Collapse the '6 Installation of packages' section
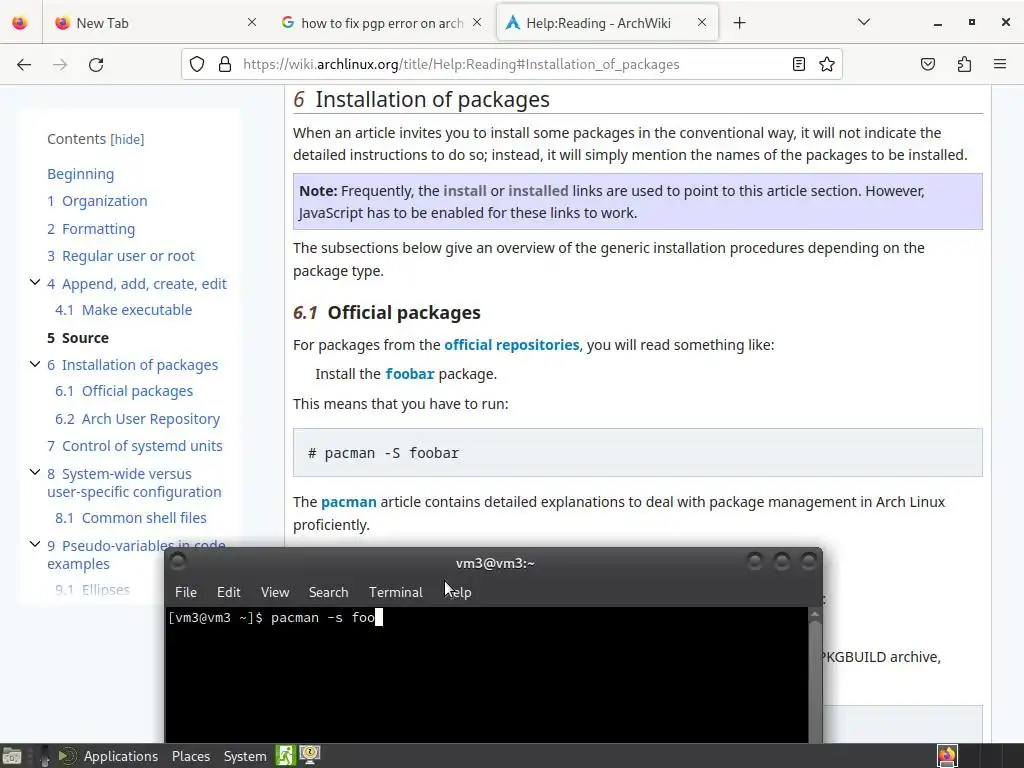Image resolution: width=1024 pixels, height=768 pixels. 35,364
